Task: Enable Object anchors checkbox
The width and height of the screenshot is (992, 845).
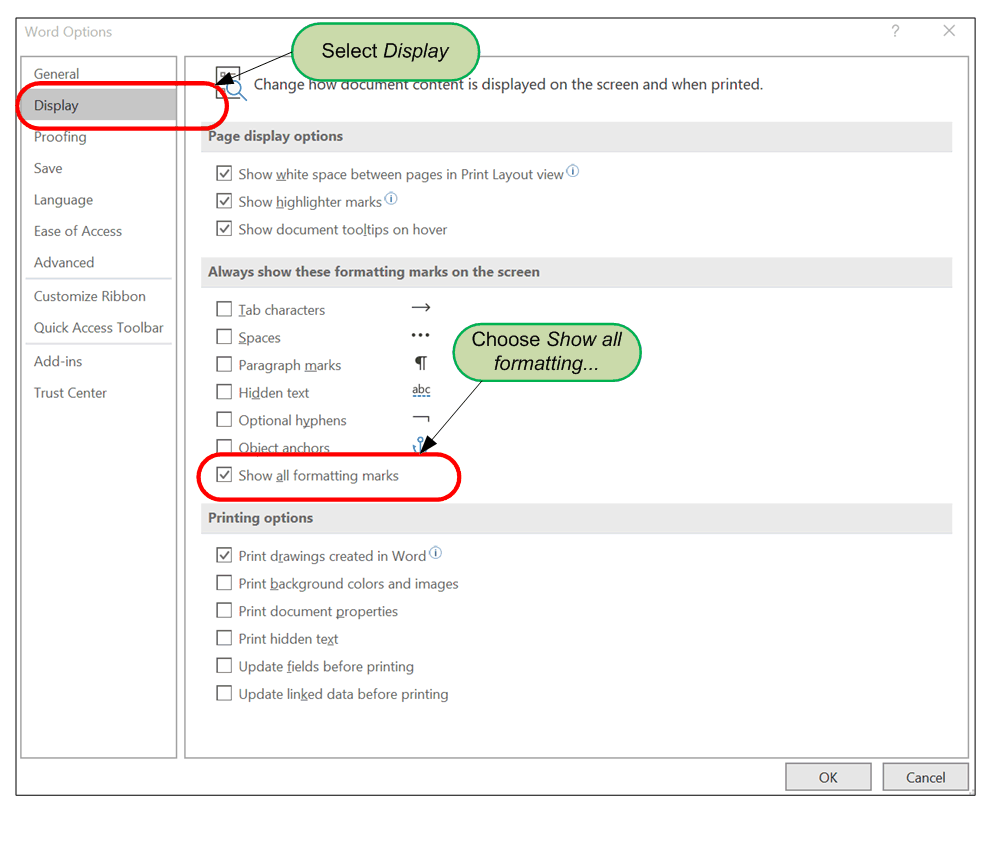Action: pos(224,446)
